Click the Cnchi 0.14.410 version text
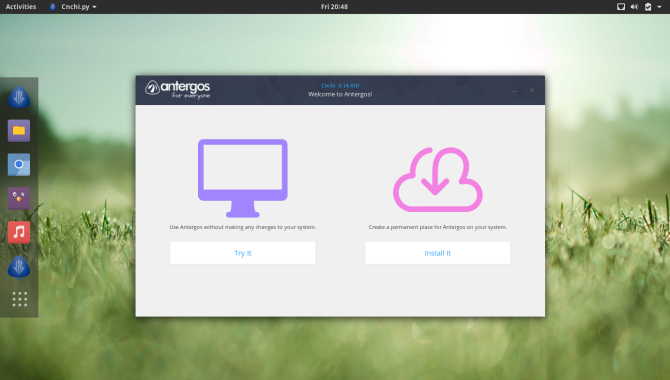Image resolution: width=670 pixels, height=380 pixels. [x=340, y=85]
